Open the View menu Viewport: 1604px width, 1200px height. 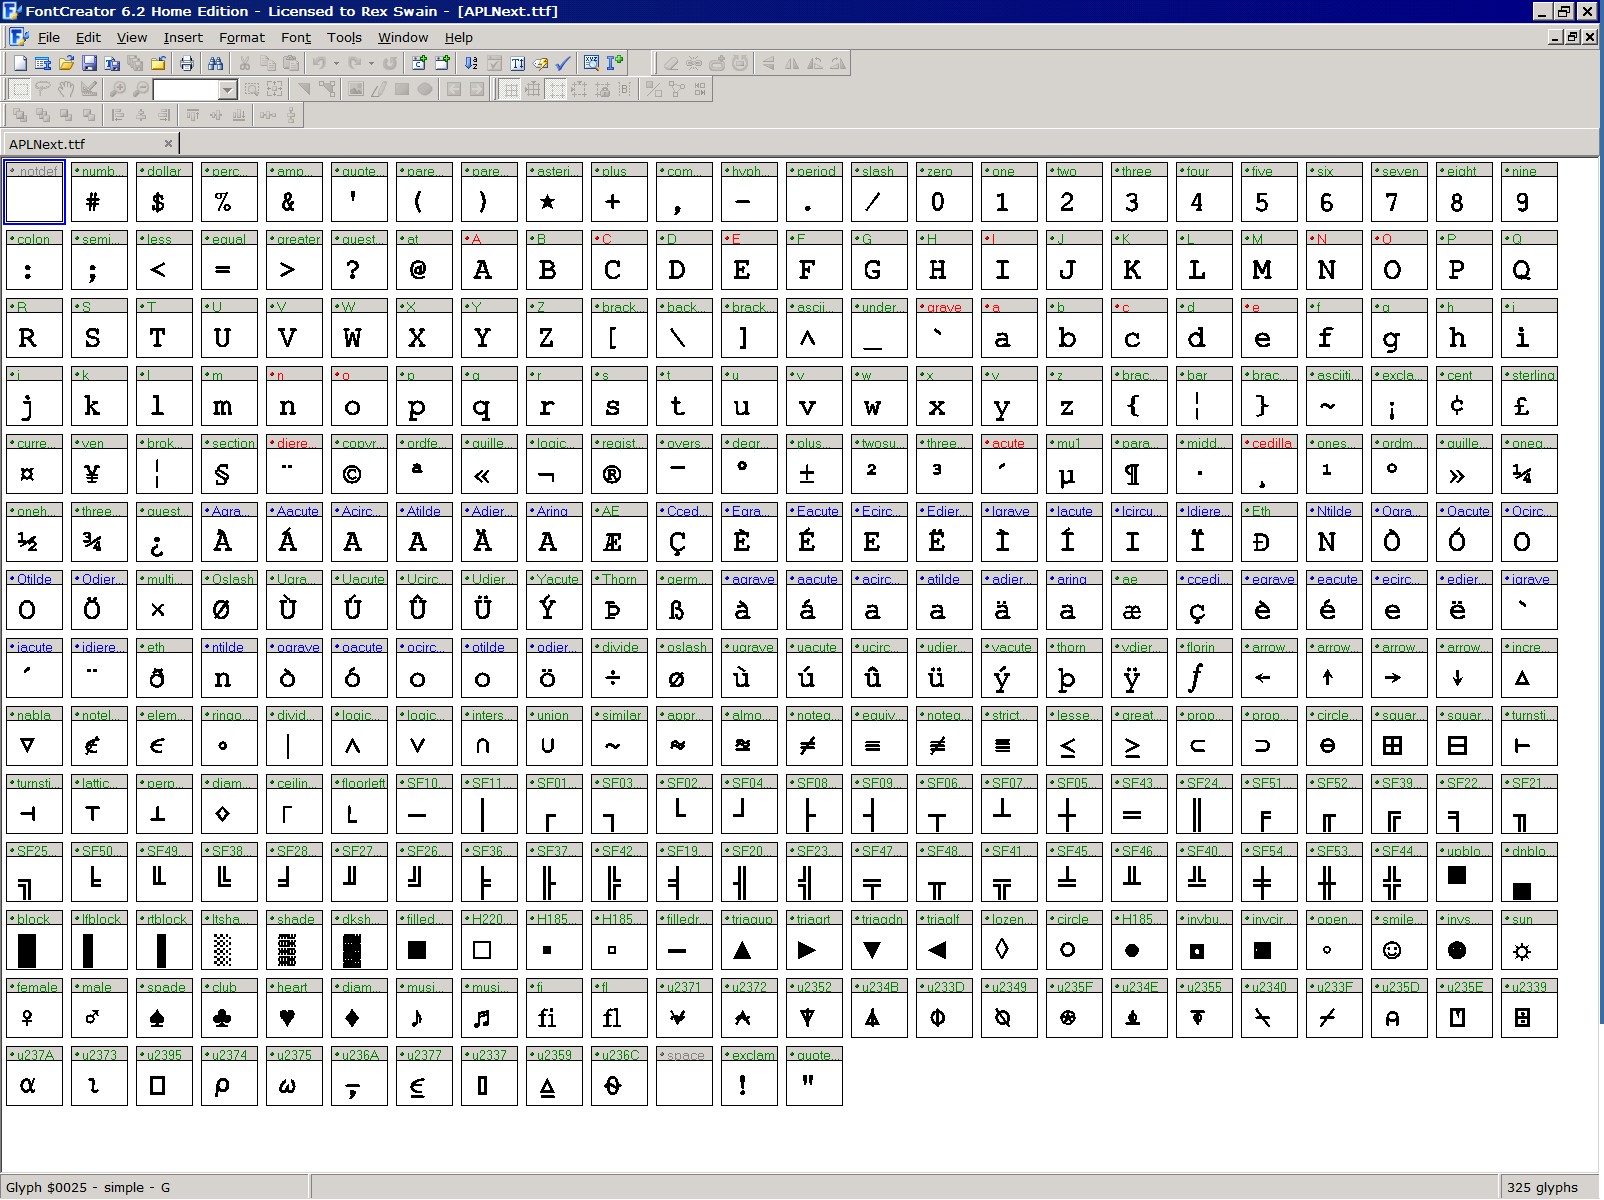click(x=132, y=37)
